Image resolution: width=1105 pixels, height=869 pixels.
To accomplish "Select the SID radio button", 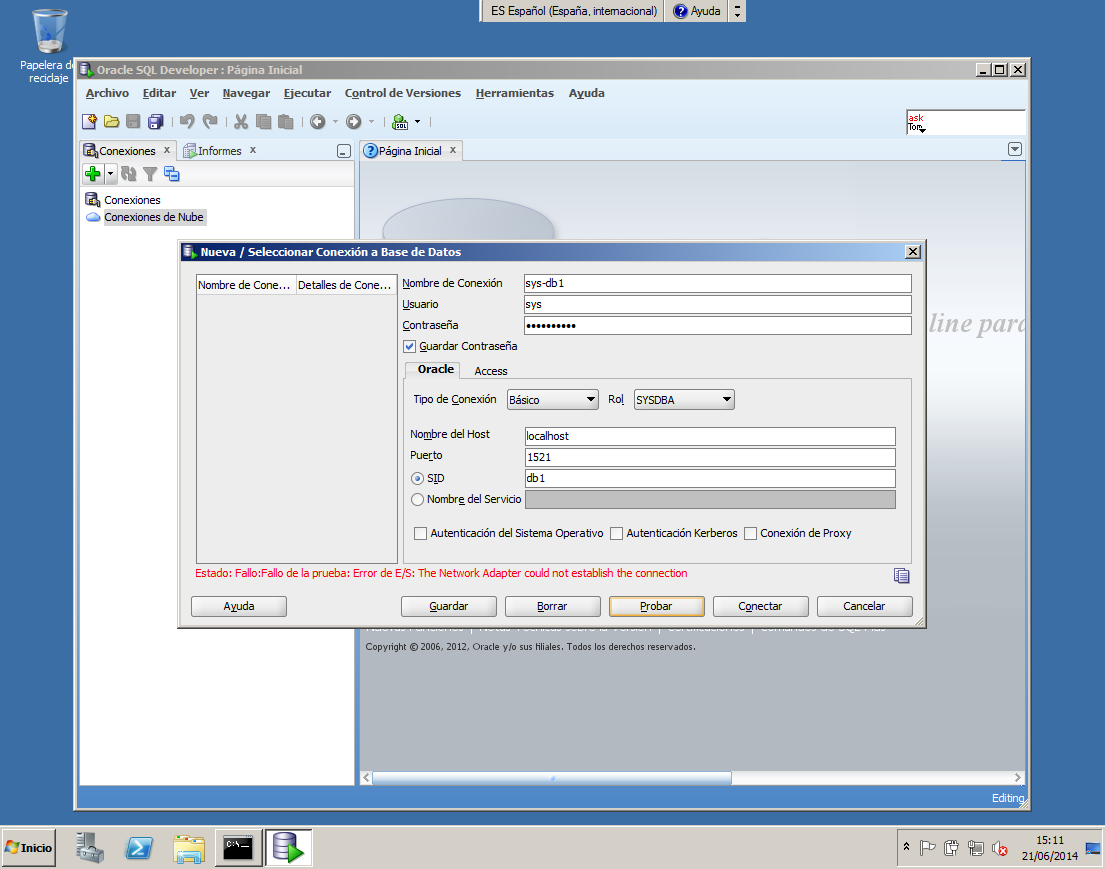I will pos(417,479).
